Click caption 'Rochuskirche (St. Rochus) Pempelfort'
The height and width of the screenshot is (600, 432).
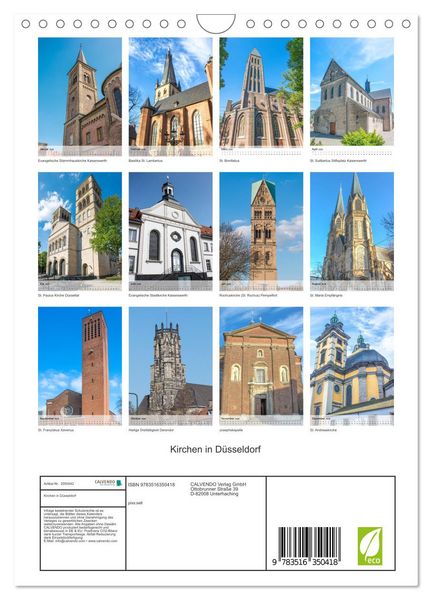point(248,295)
